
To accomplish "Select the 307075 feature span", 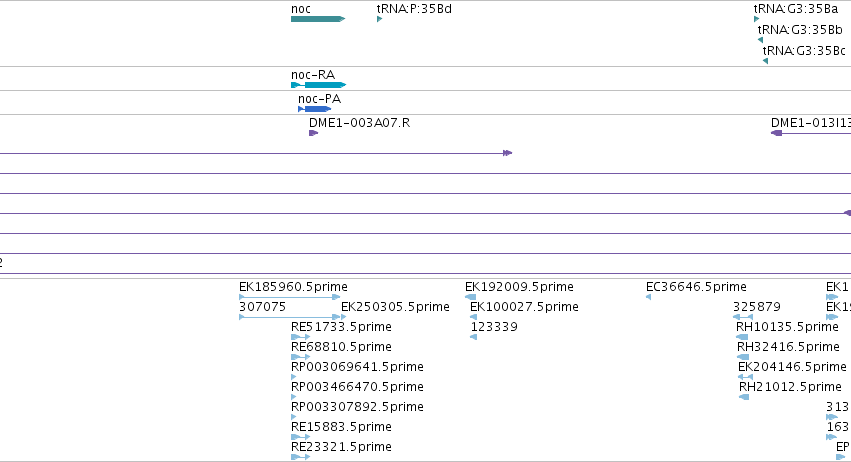I will pyautogui.click(x=289, y=317).
